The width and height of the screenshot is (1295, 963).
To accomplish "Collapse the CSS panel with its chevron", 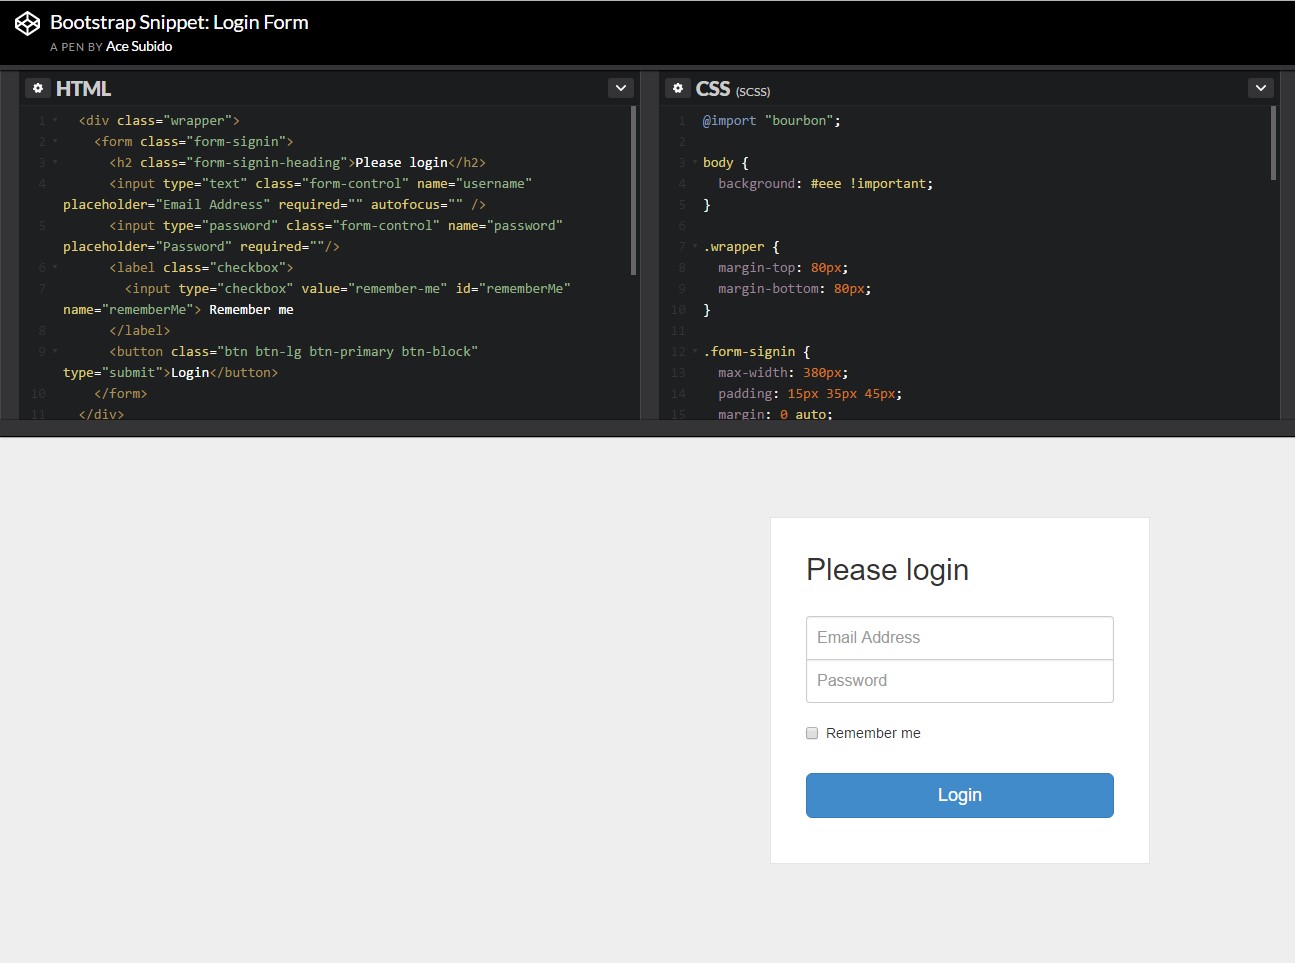I will click(x=1260, y=87).
